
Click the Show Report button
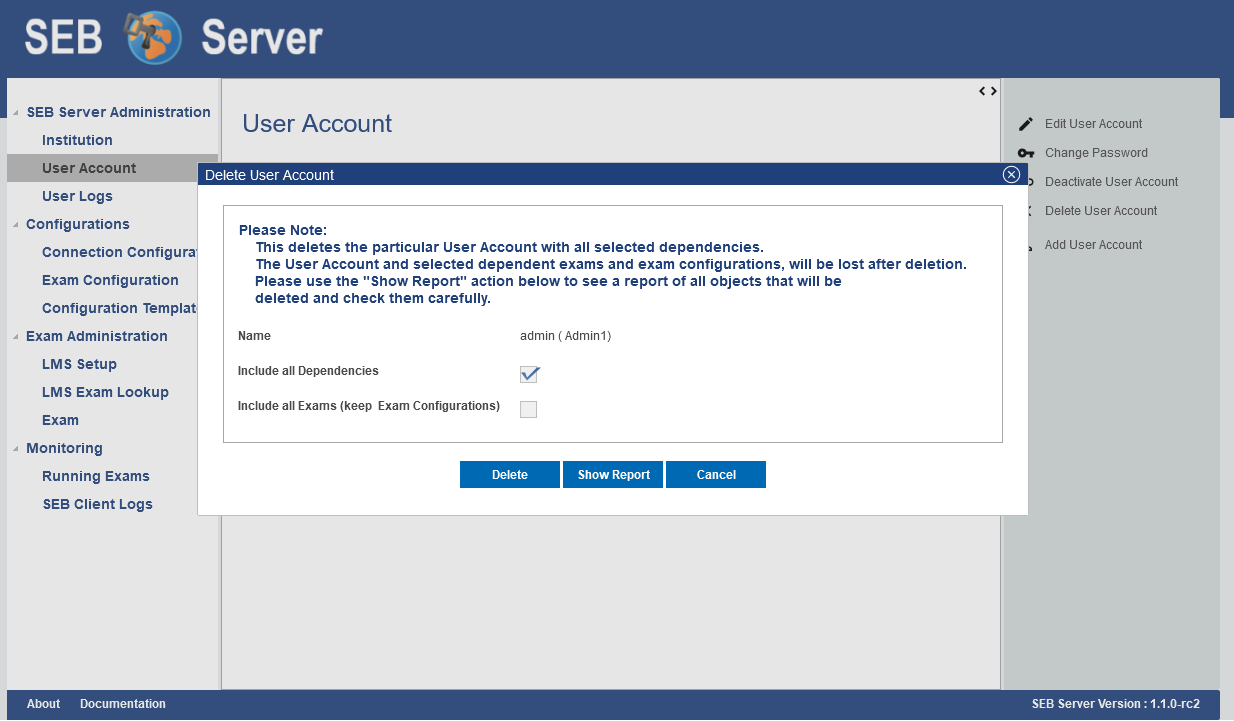[613, 475]
